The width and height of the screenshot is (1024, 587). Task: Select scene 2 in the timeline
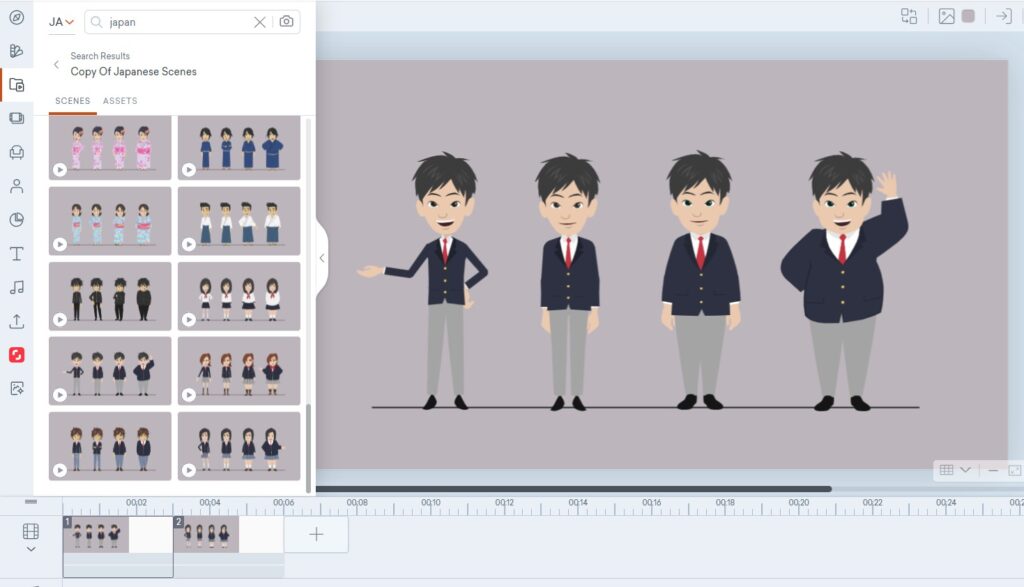point(206,534)
